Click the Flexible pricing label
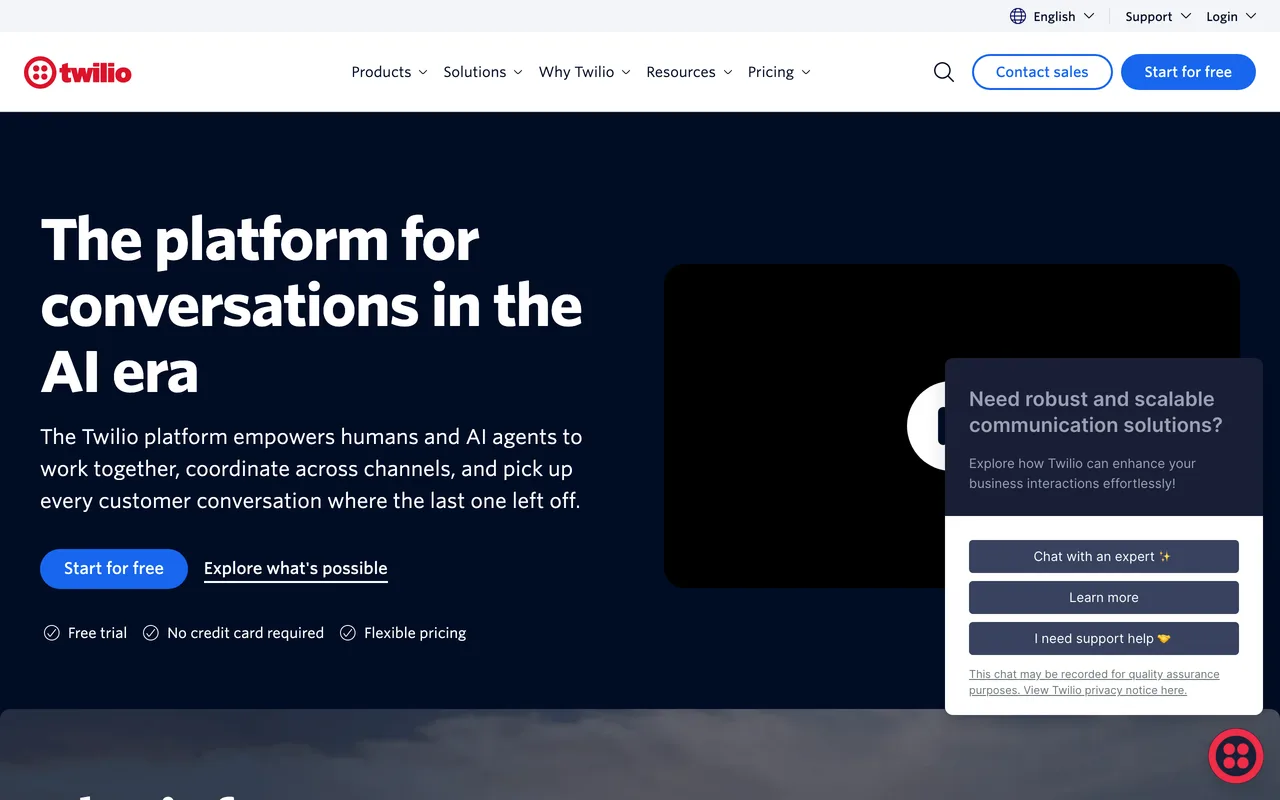 pos(415,633)
